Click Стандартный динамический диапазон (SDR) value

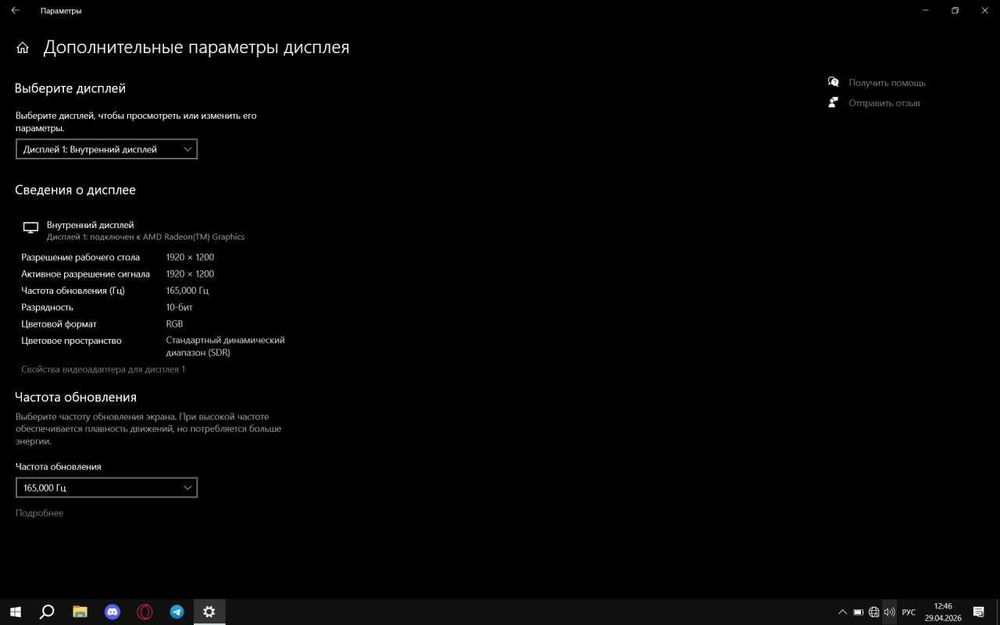tap(225, 346)
